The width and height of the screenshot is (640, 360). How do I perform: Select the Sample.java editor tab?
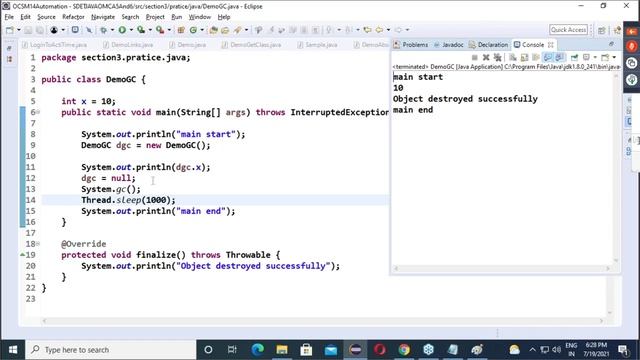coord(318,45)
